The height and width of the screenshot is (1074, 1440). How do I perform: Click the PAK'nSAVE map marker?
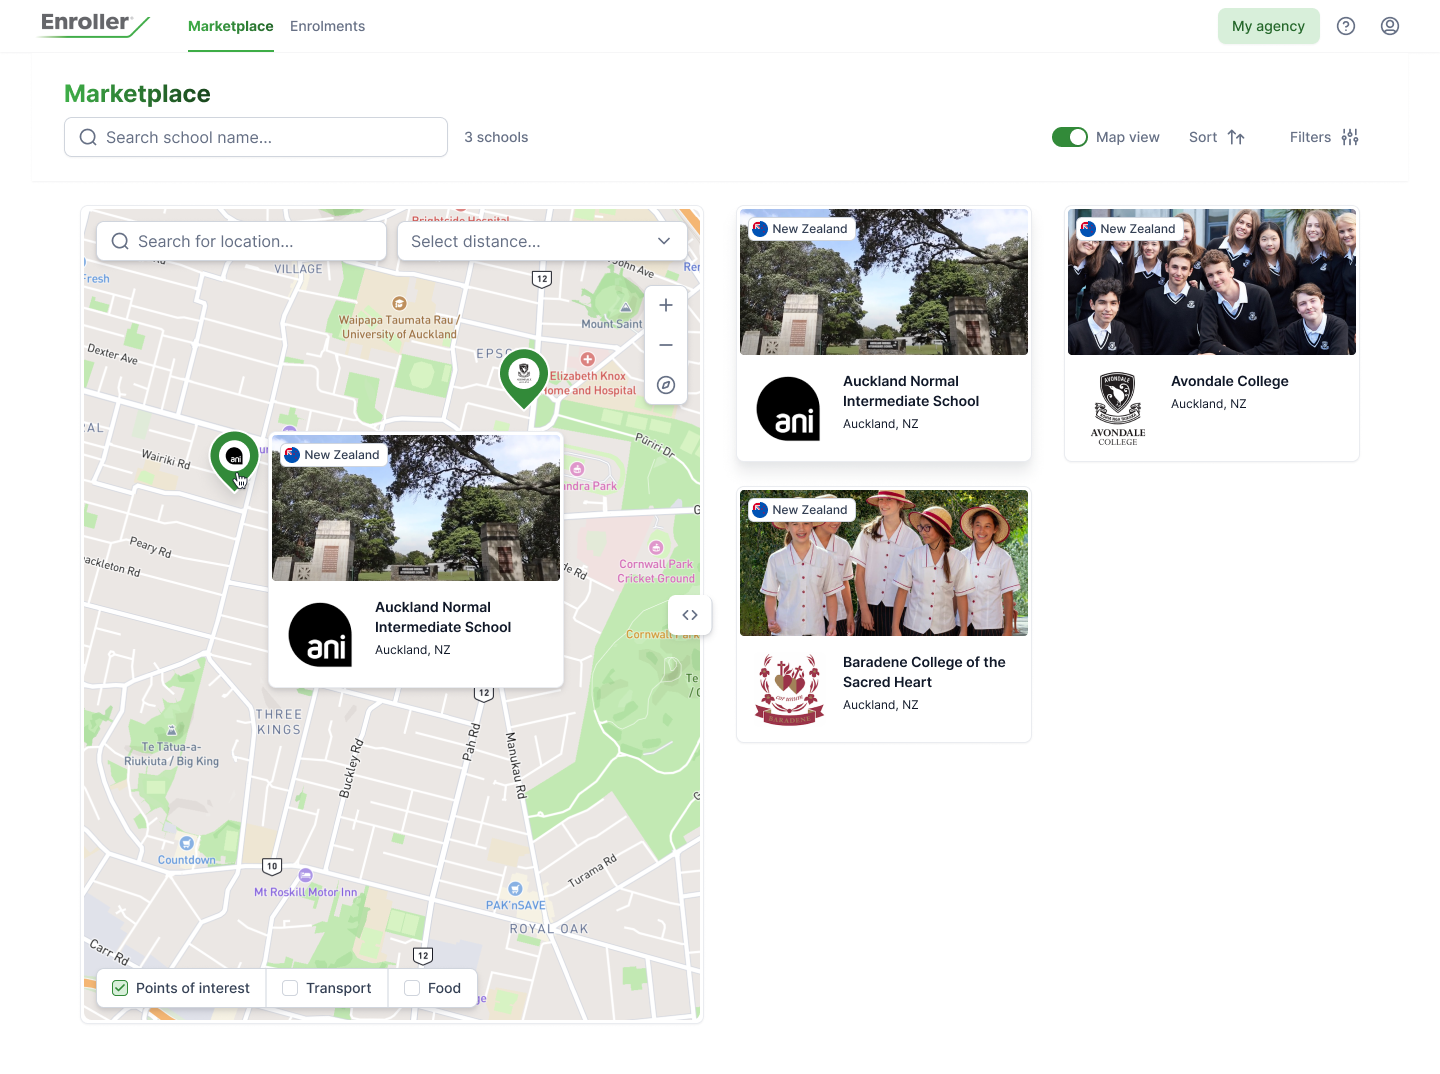515,888
